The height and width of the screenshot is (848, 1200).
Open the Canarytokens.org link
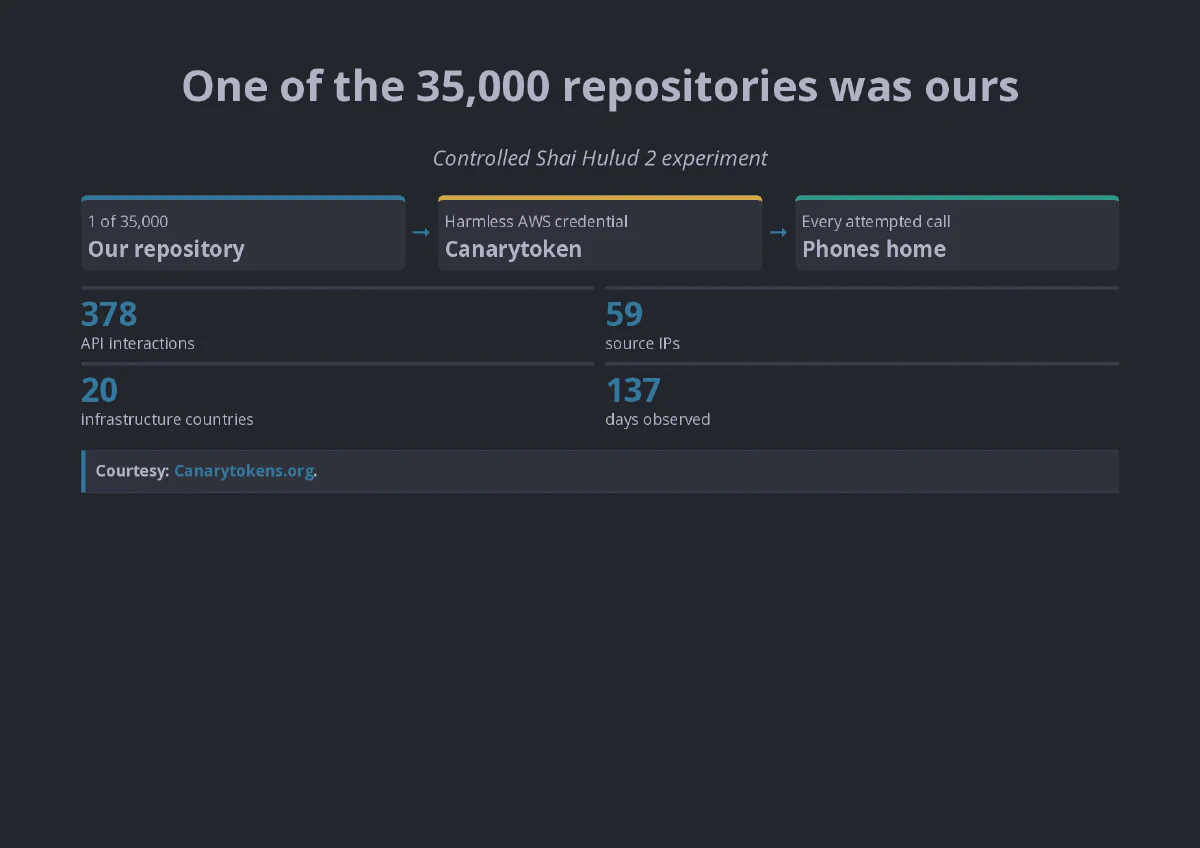point(244,471)
